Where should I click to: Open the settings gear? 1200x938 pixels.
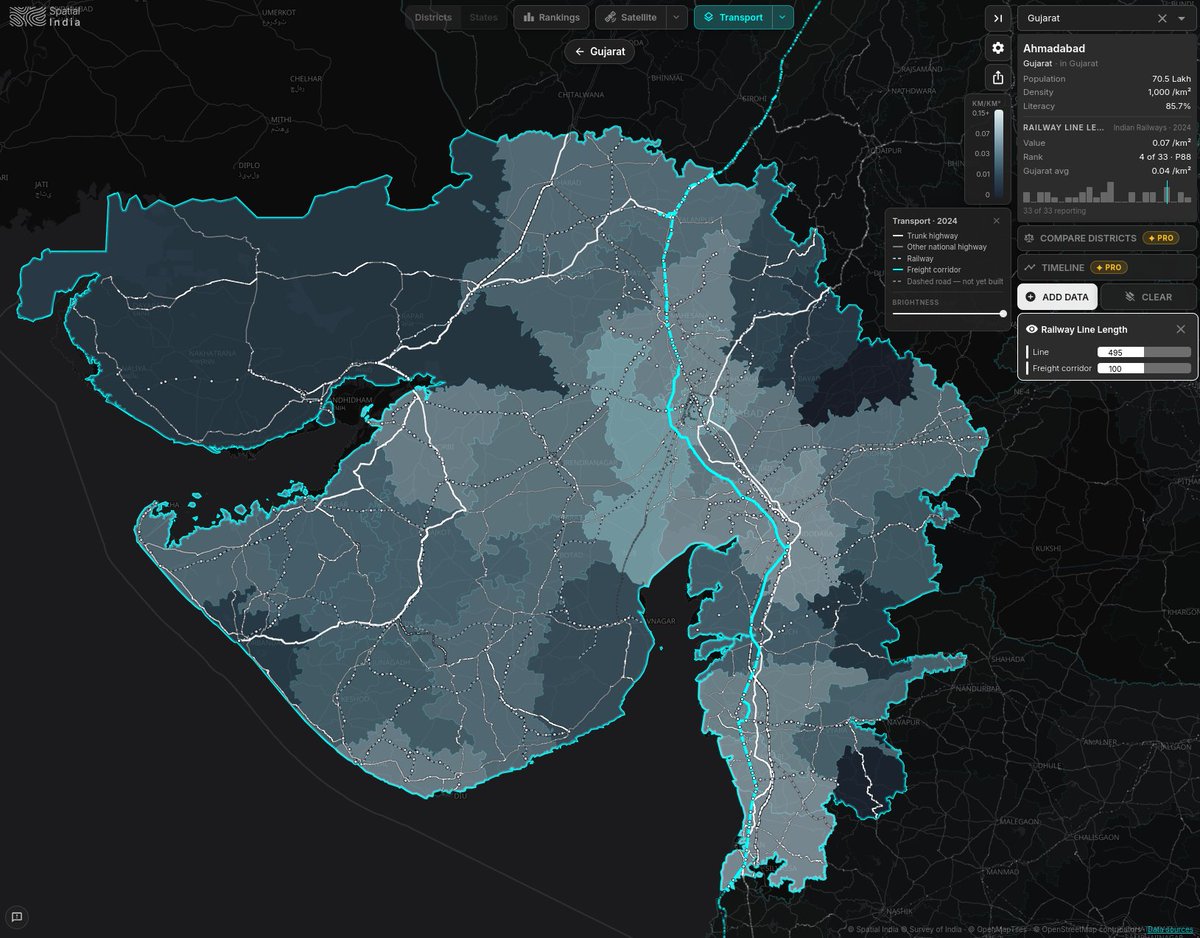[x=997, y=48]
